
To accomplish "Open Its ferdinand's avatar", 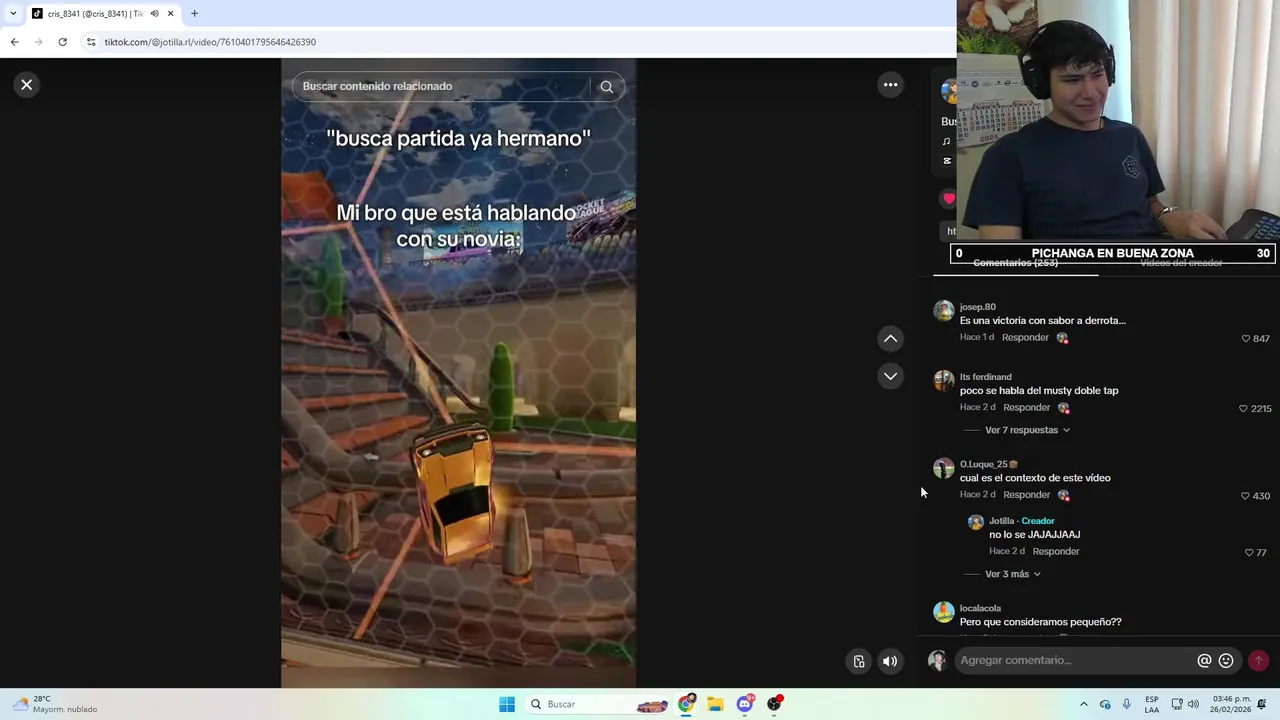I will point(944,380).
